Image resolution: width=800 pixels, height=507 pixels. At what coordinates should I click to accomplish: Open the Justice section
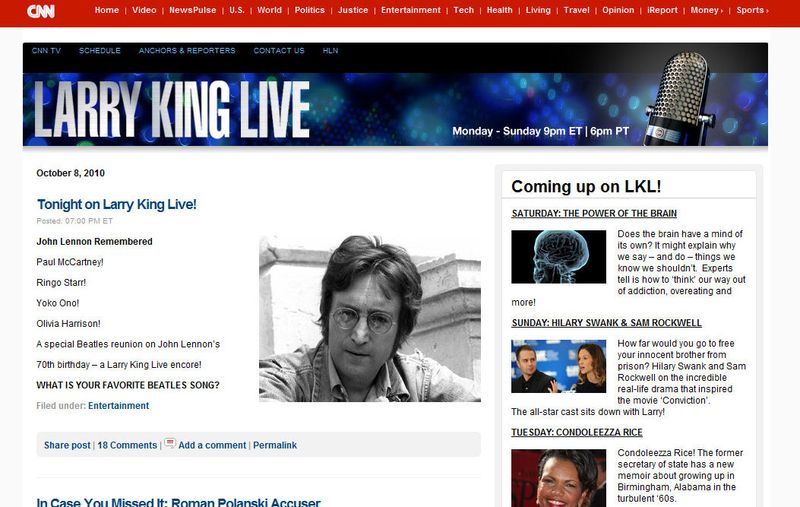pos(353,10)
